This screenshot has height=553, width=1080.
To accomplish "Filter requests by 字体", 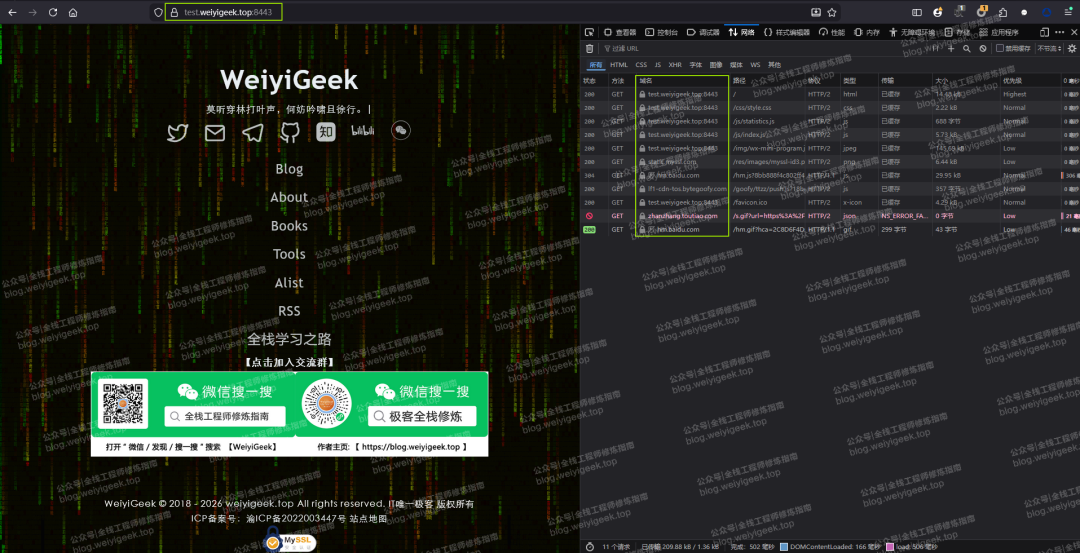I will [x=696, y=65].
